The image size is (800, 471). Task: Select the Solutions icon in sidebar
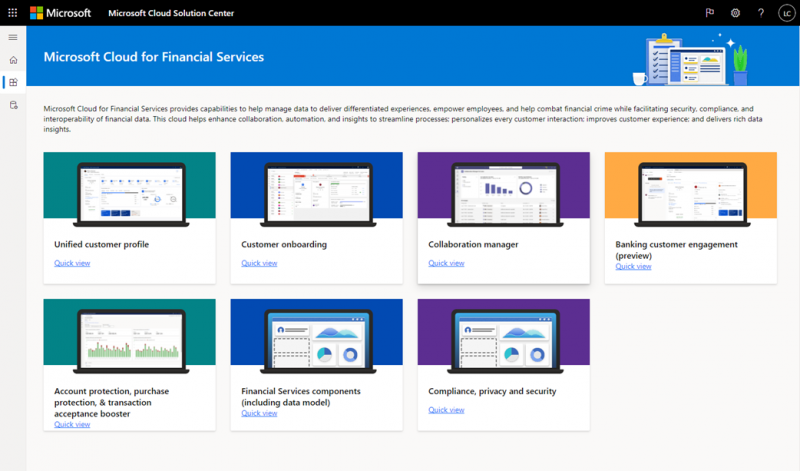point(13,82)
